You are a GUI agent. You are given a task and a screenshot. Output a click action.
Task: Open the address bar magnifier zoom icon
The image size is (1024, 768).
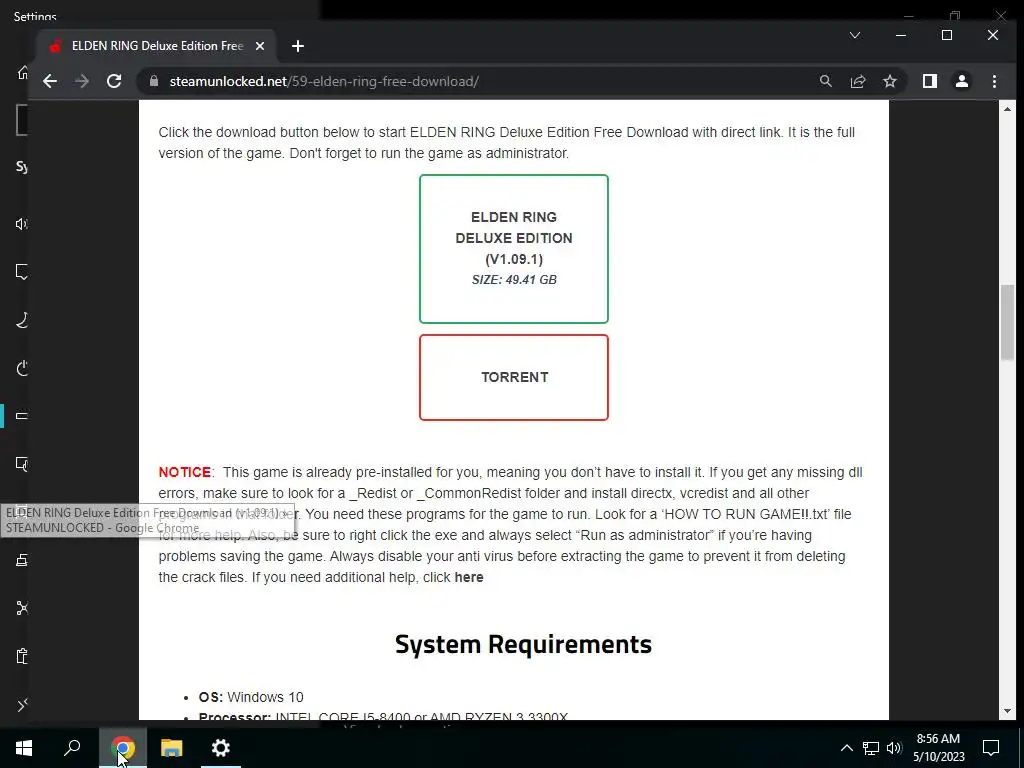point(825,81)
